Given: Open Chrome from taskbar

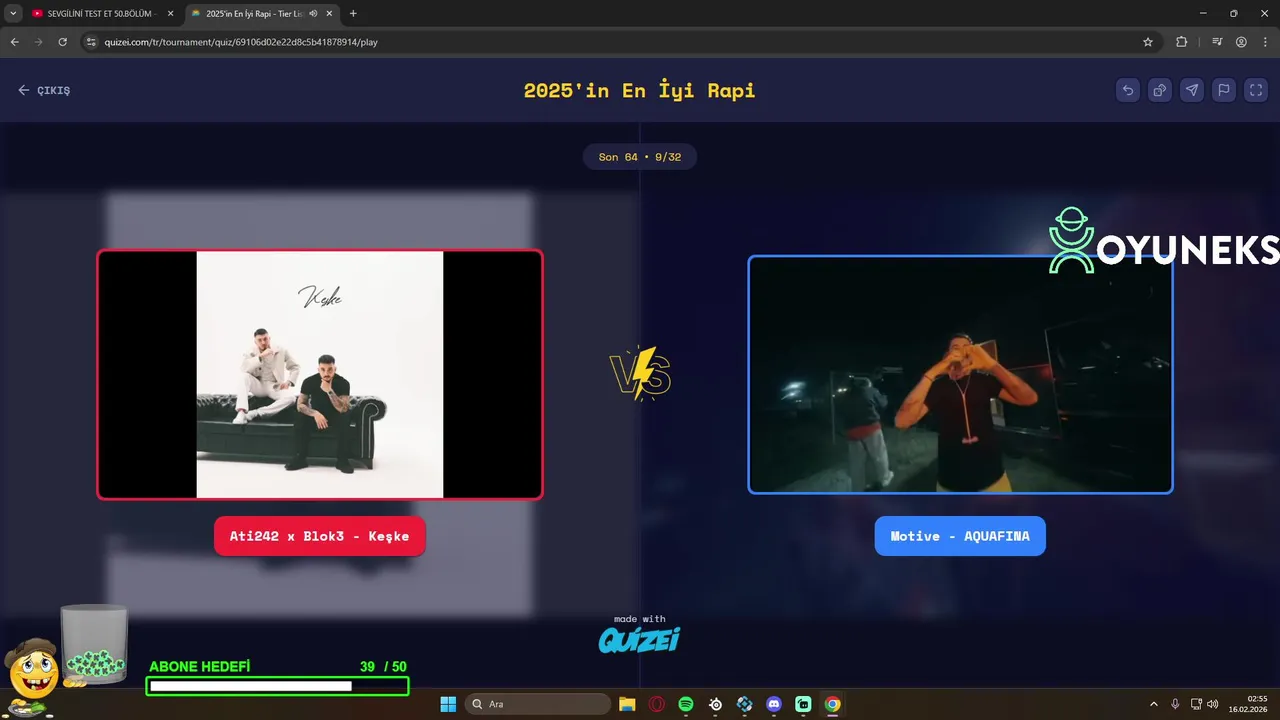Looking at the screenshot, I should click(x=832, y=704).
